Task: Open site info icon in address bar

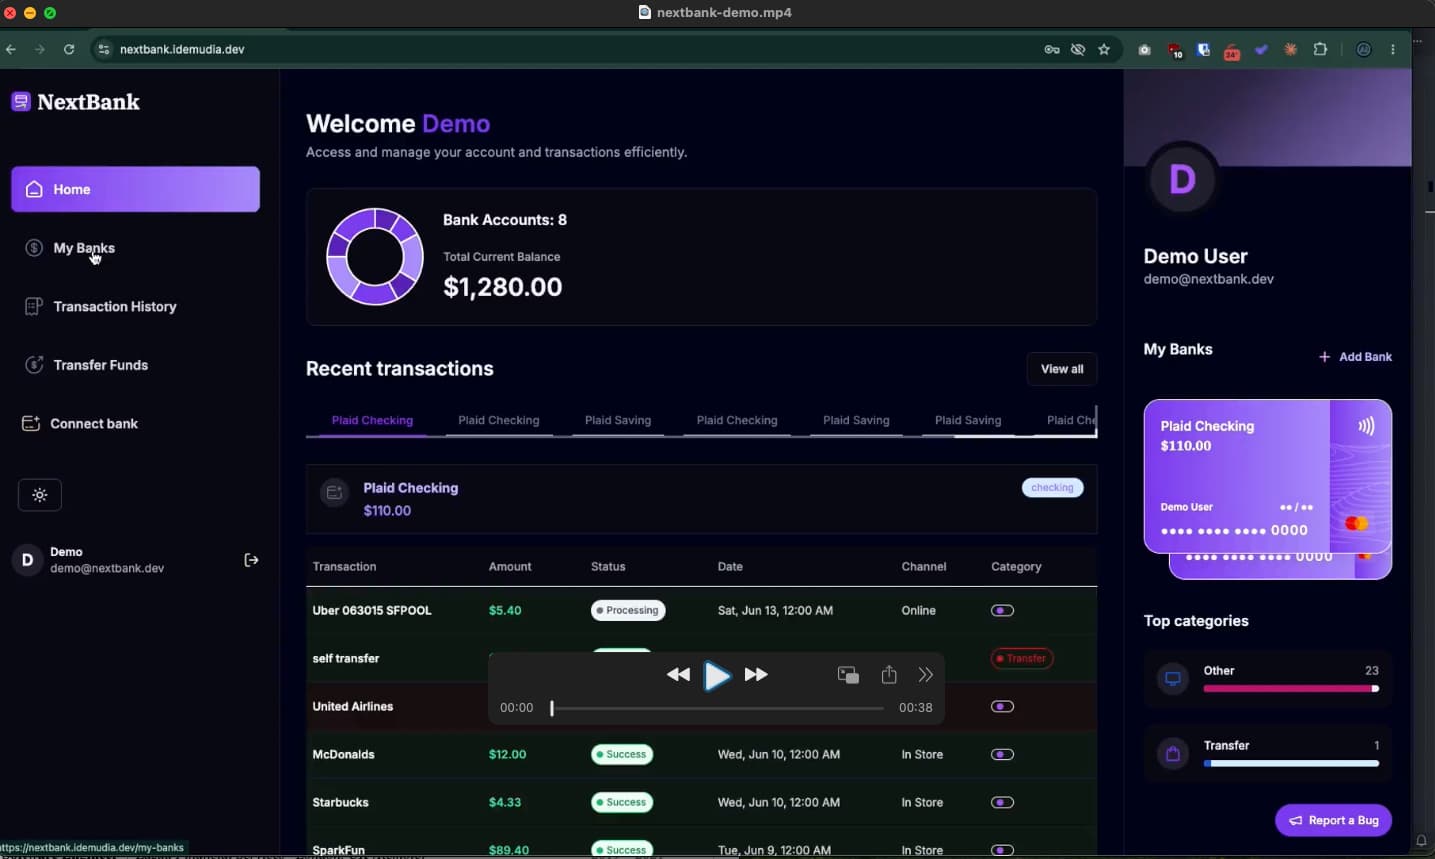Action: [x=104, y=49]
